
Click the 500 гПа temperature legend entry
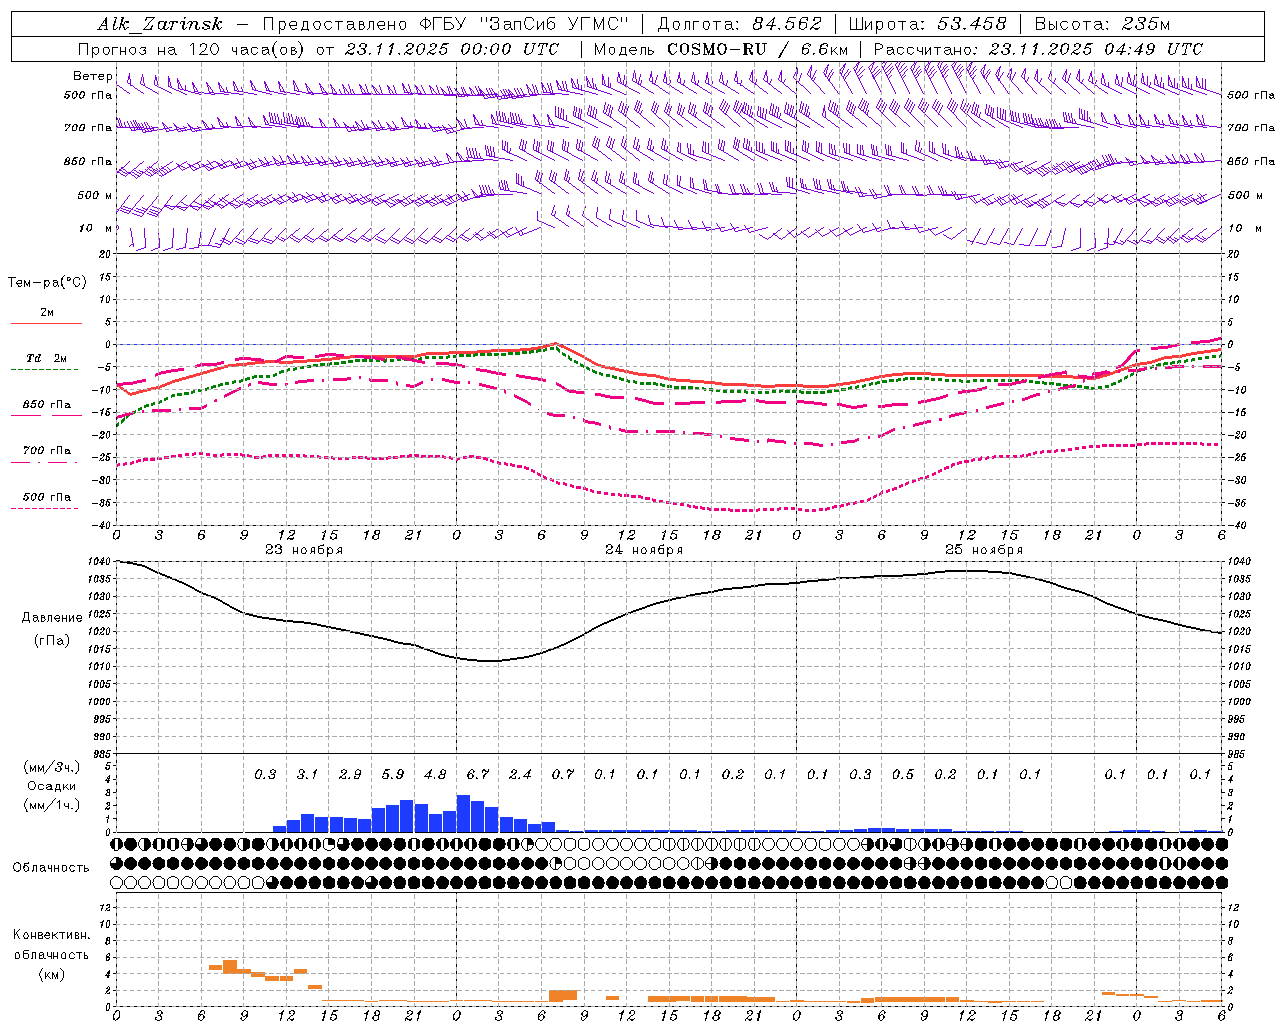click(x=46, y=497)
